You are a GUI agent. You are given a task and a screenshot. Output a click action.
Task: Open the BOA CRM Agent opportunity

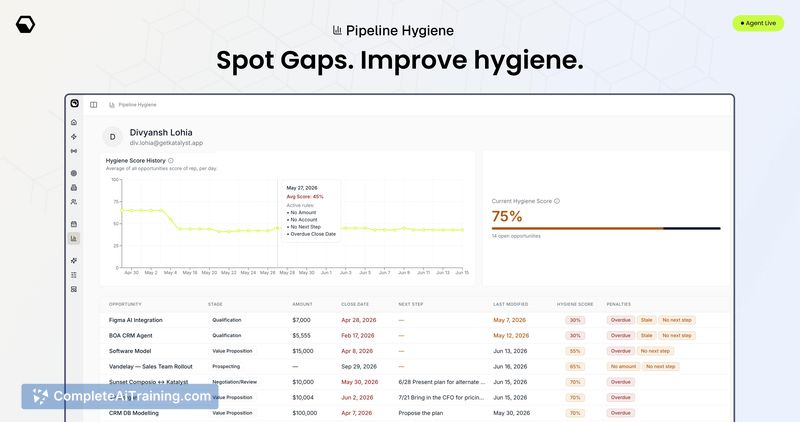[x=131, y=336]
